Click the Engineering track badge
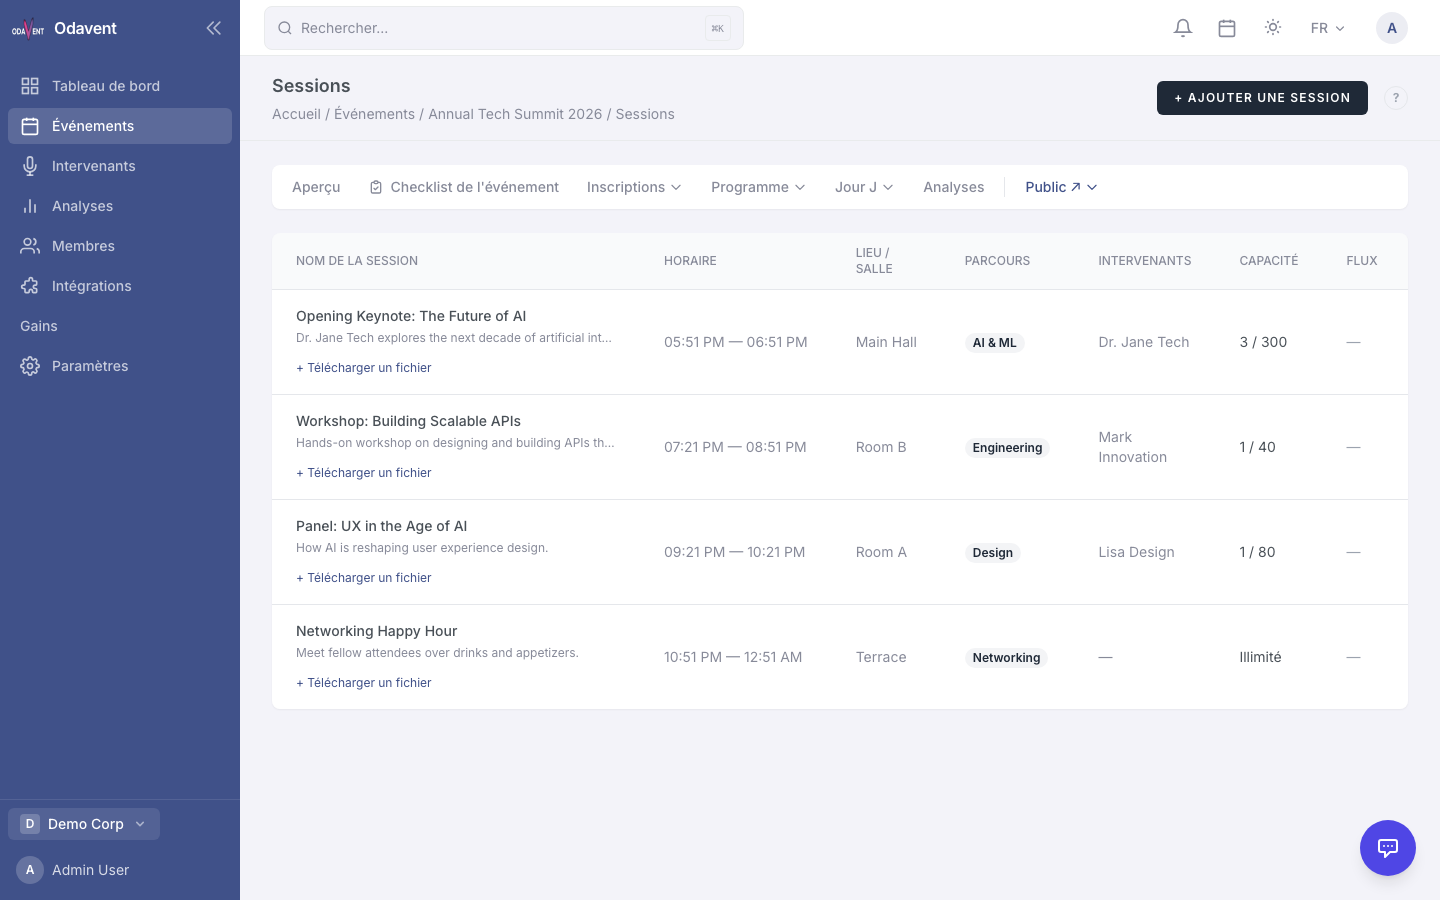The height and width of the screenshot is (900, 1440). (x=1007, y=448)
